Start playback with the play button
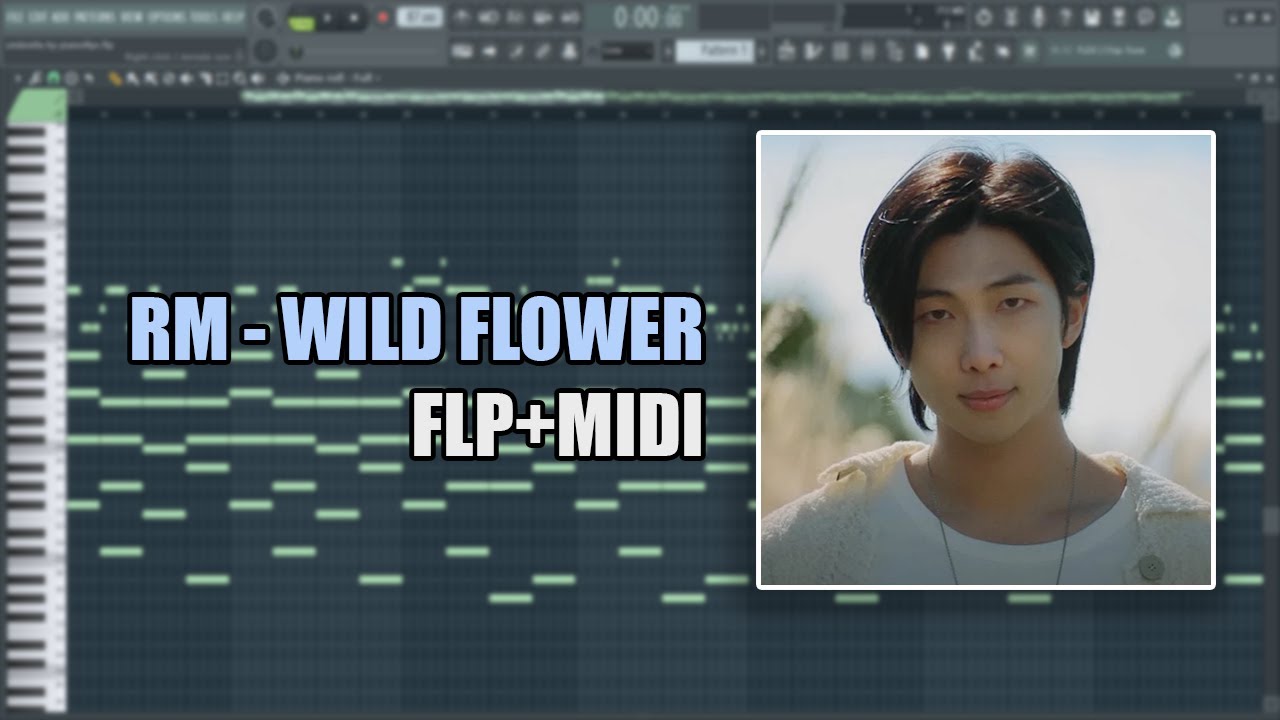The image size is (1280, 720). tap(327, 18)
